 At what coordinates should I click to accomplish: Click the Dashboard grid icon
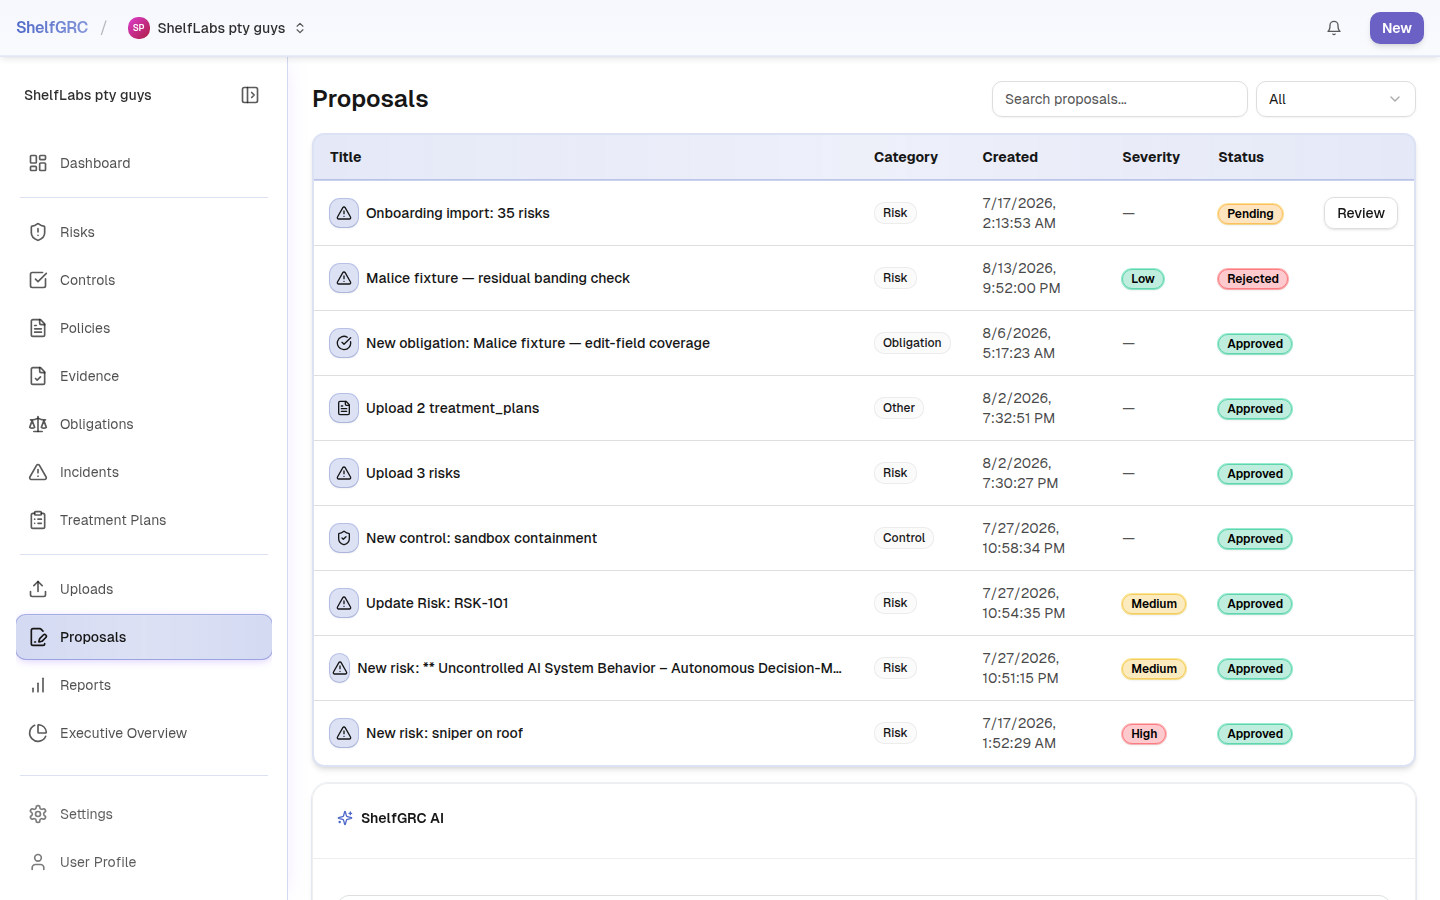[38, 163]
